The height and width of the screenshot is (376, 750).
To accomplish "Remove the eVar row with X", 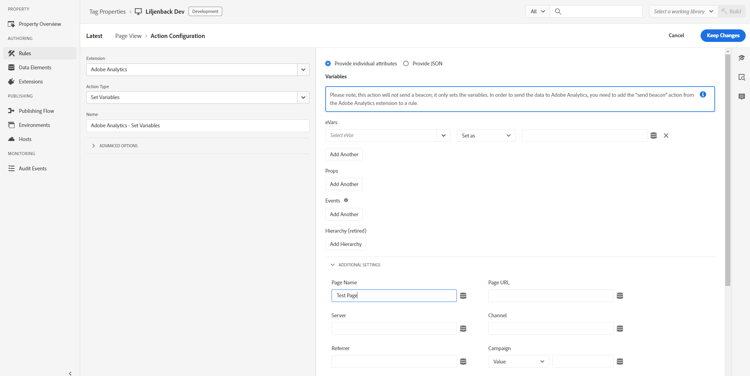I will tap(666, 135).
